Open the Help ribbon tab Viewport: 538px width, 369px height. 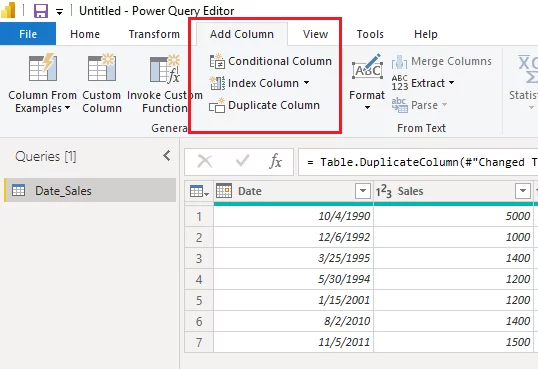point(425,34)
